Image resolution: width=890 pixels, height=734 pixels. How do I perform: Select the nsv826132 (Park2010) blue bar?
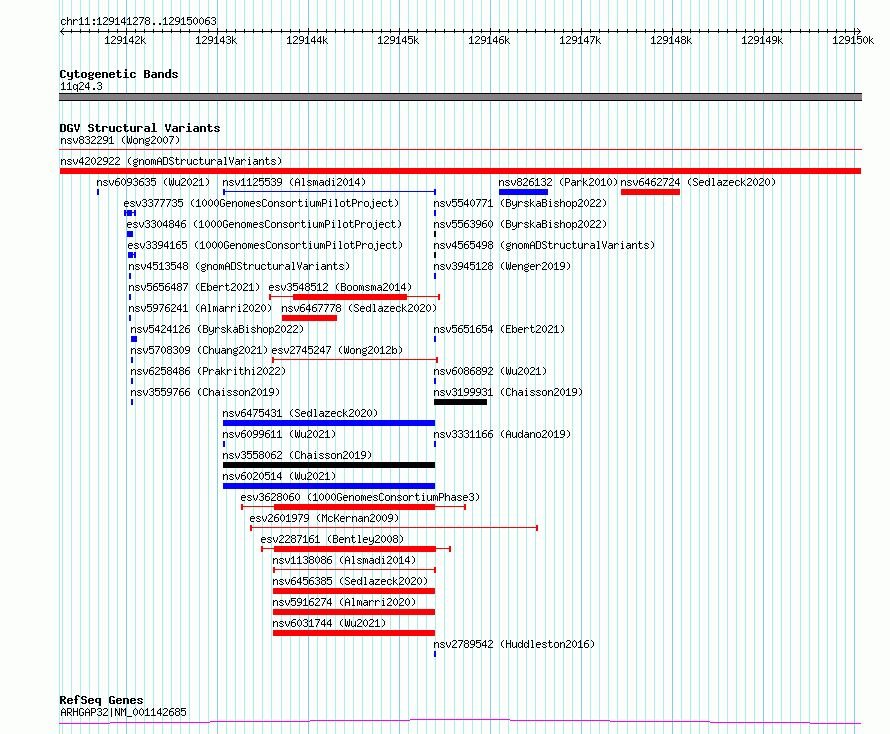523,192
